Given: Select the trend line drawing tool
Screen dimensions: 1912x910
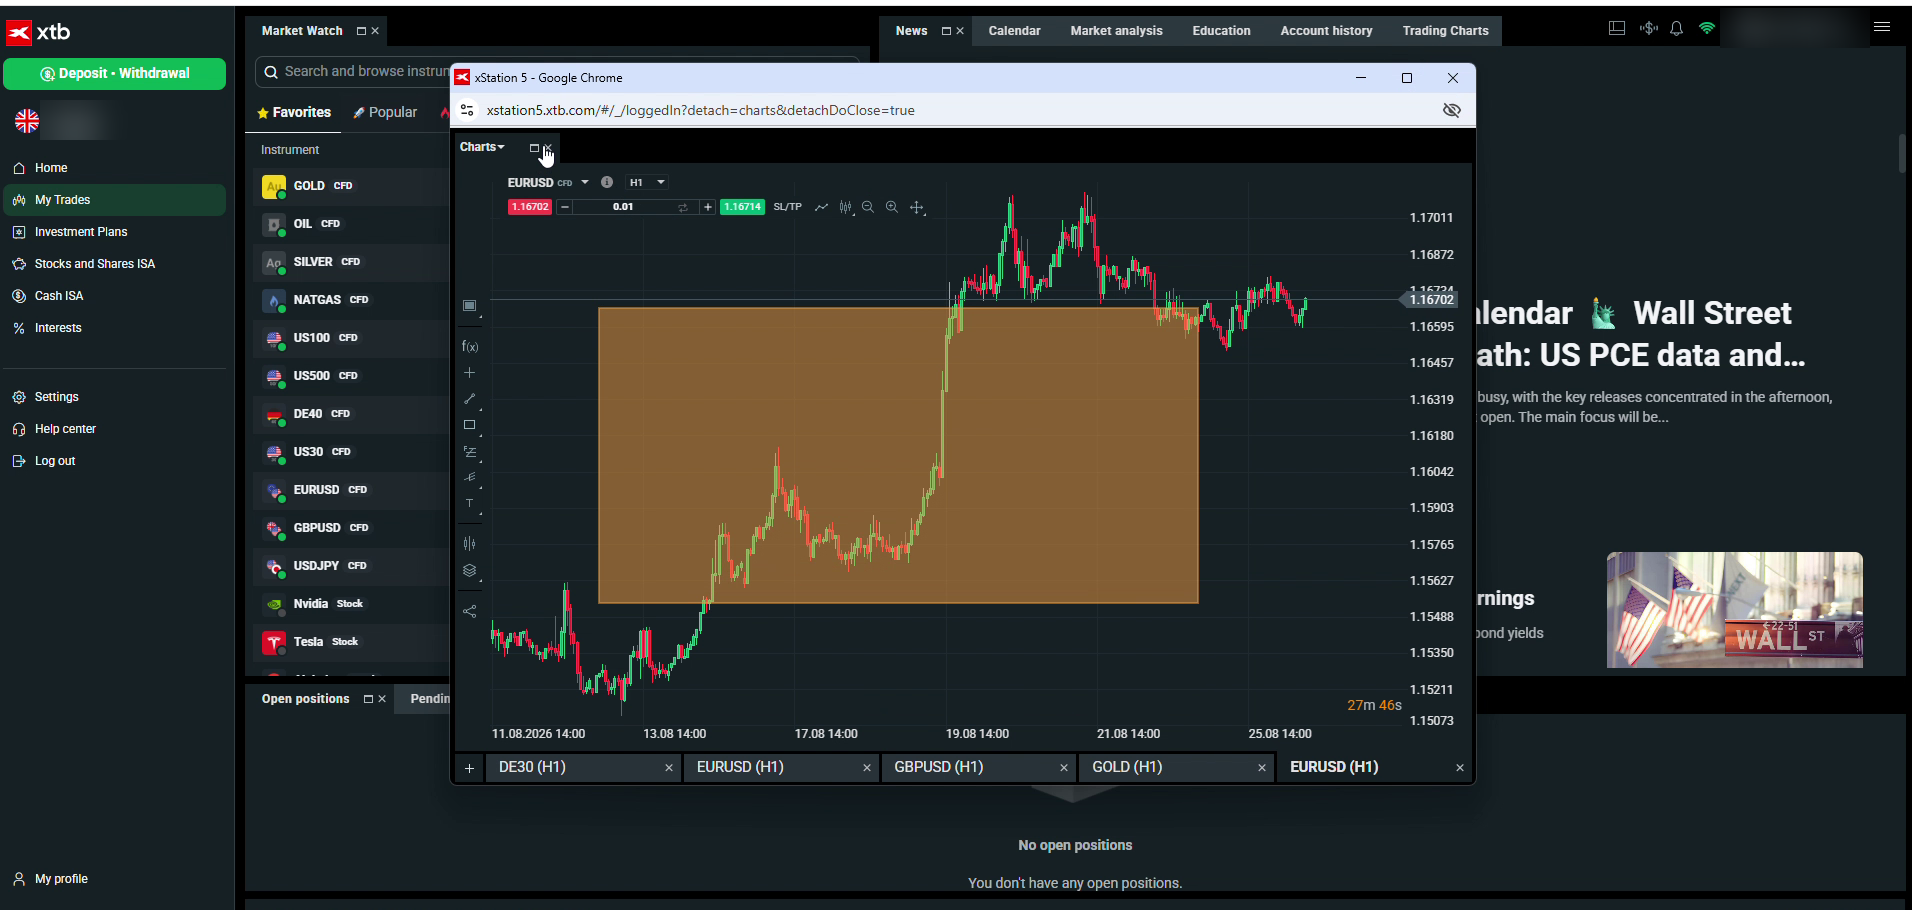Looking at the screenshot, I should coord(469,399).
